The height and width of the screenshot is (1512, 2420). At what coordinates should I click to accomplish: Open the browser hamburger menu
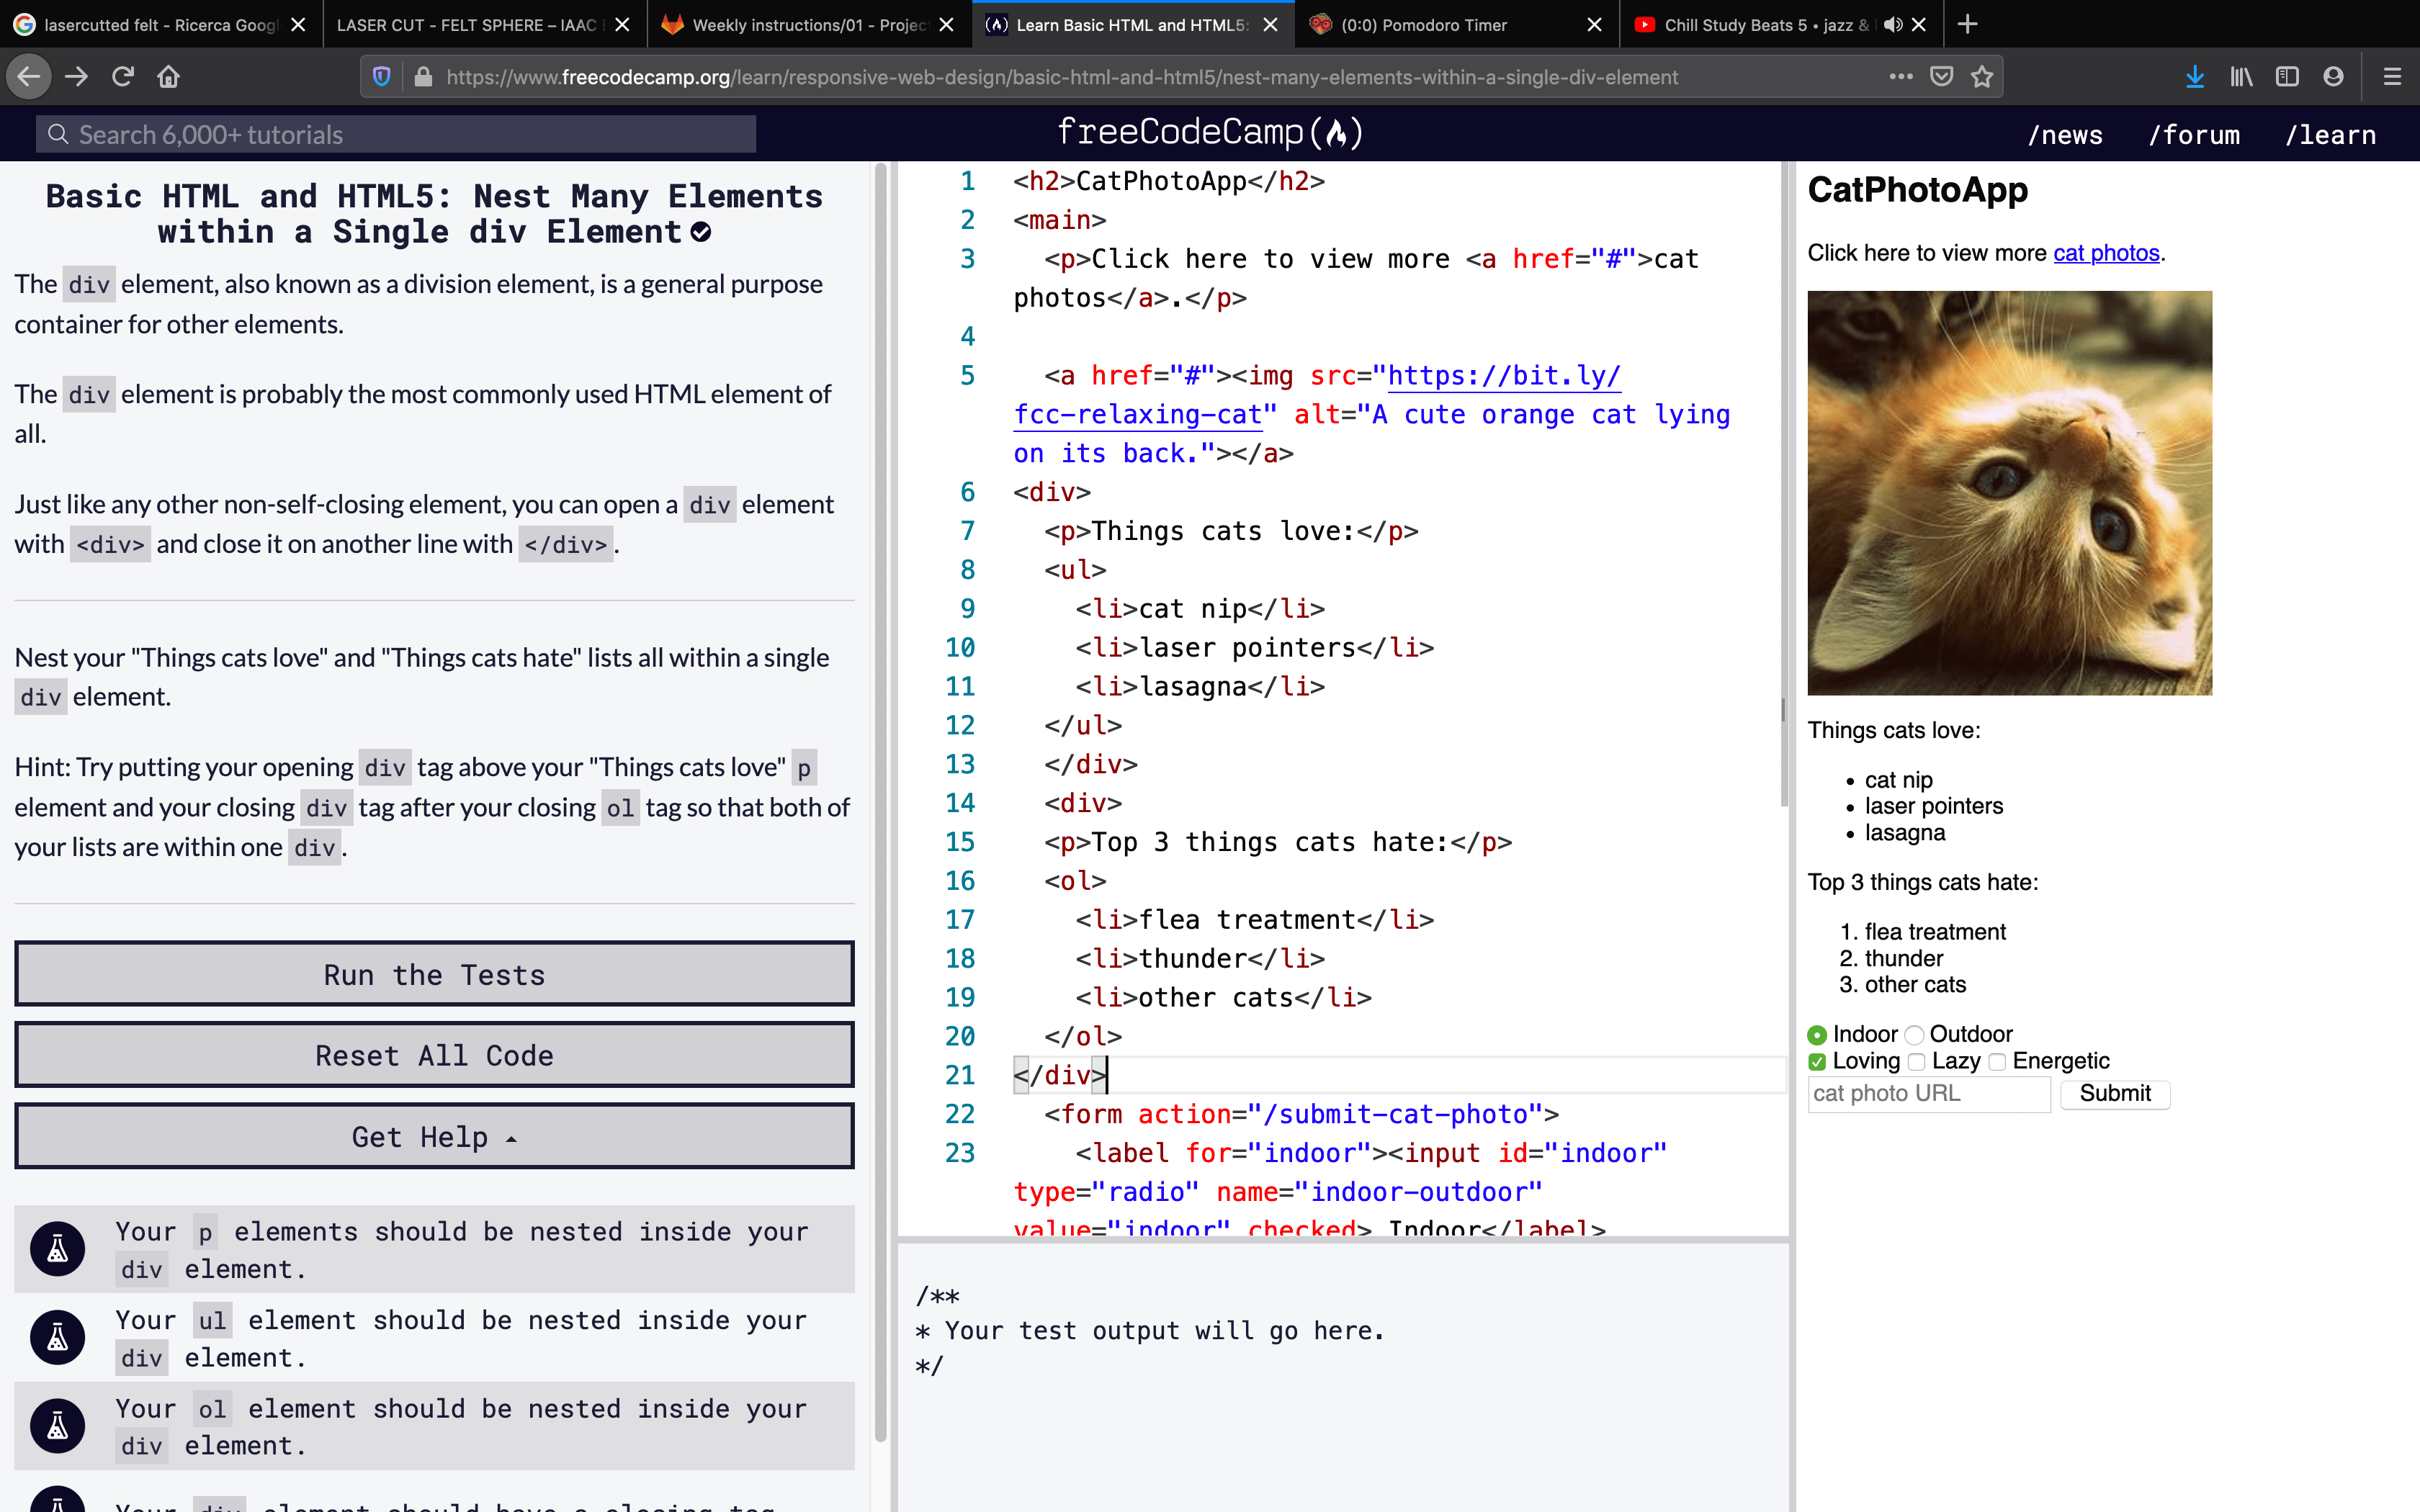[2392, 76]
